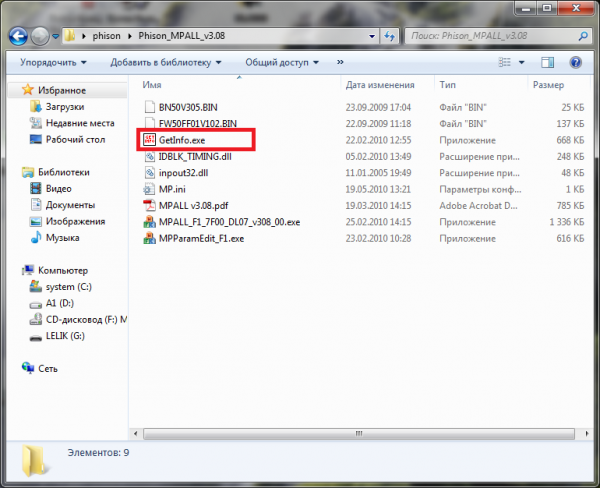Click the 11.01.2005 19:49 date cell
This screenshot has height=488, width=600.
378,173
